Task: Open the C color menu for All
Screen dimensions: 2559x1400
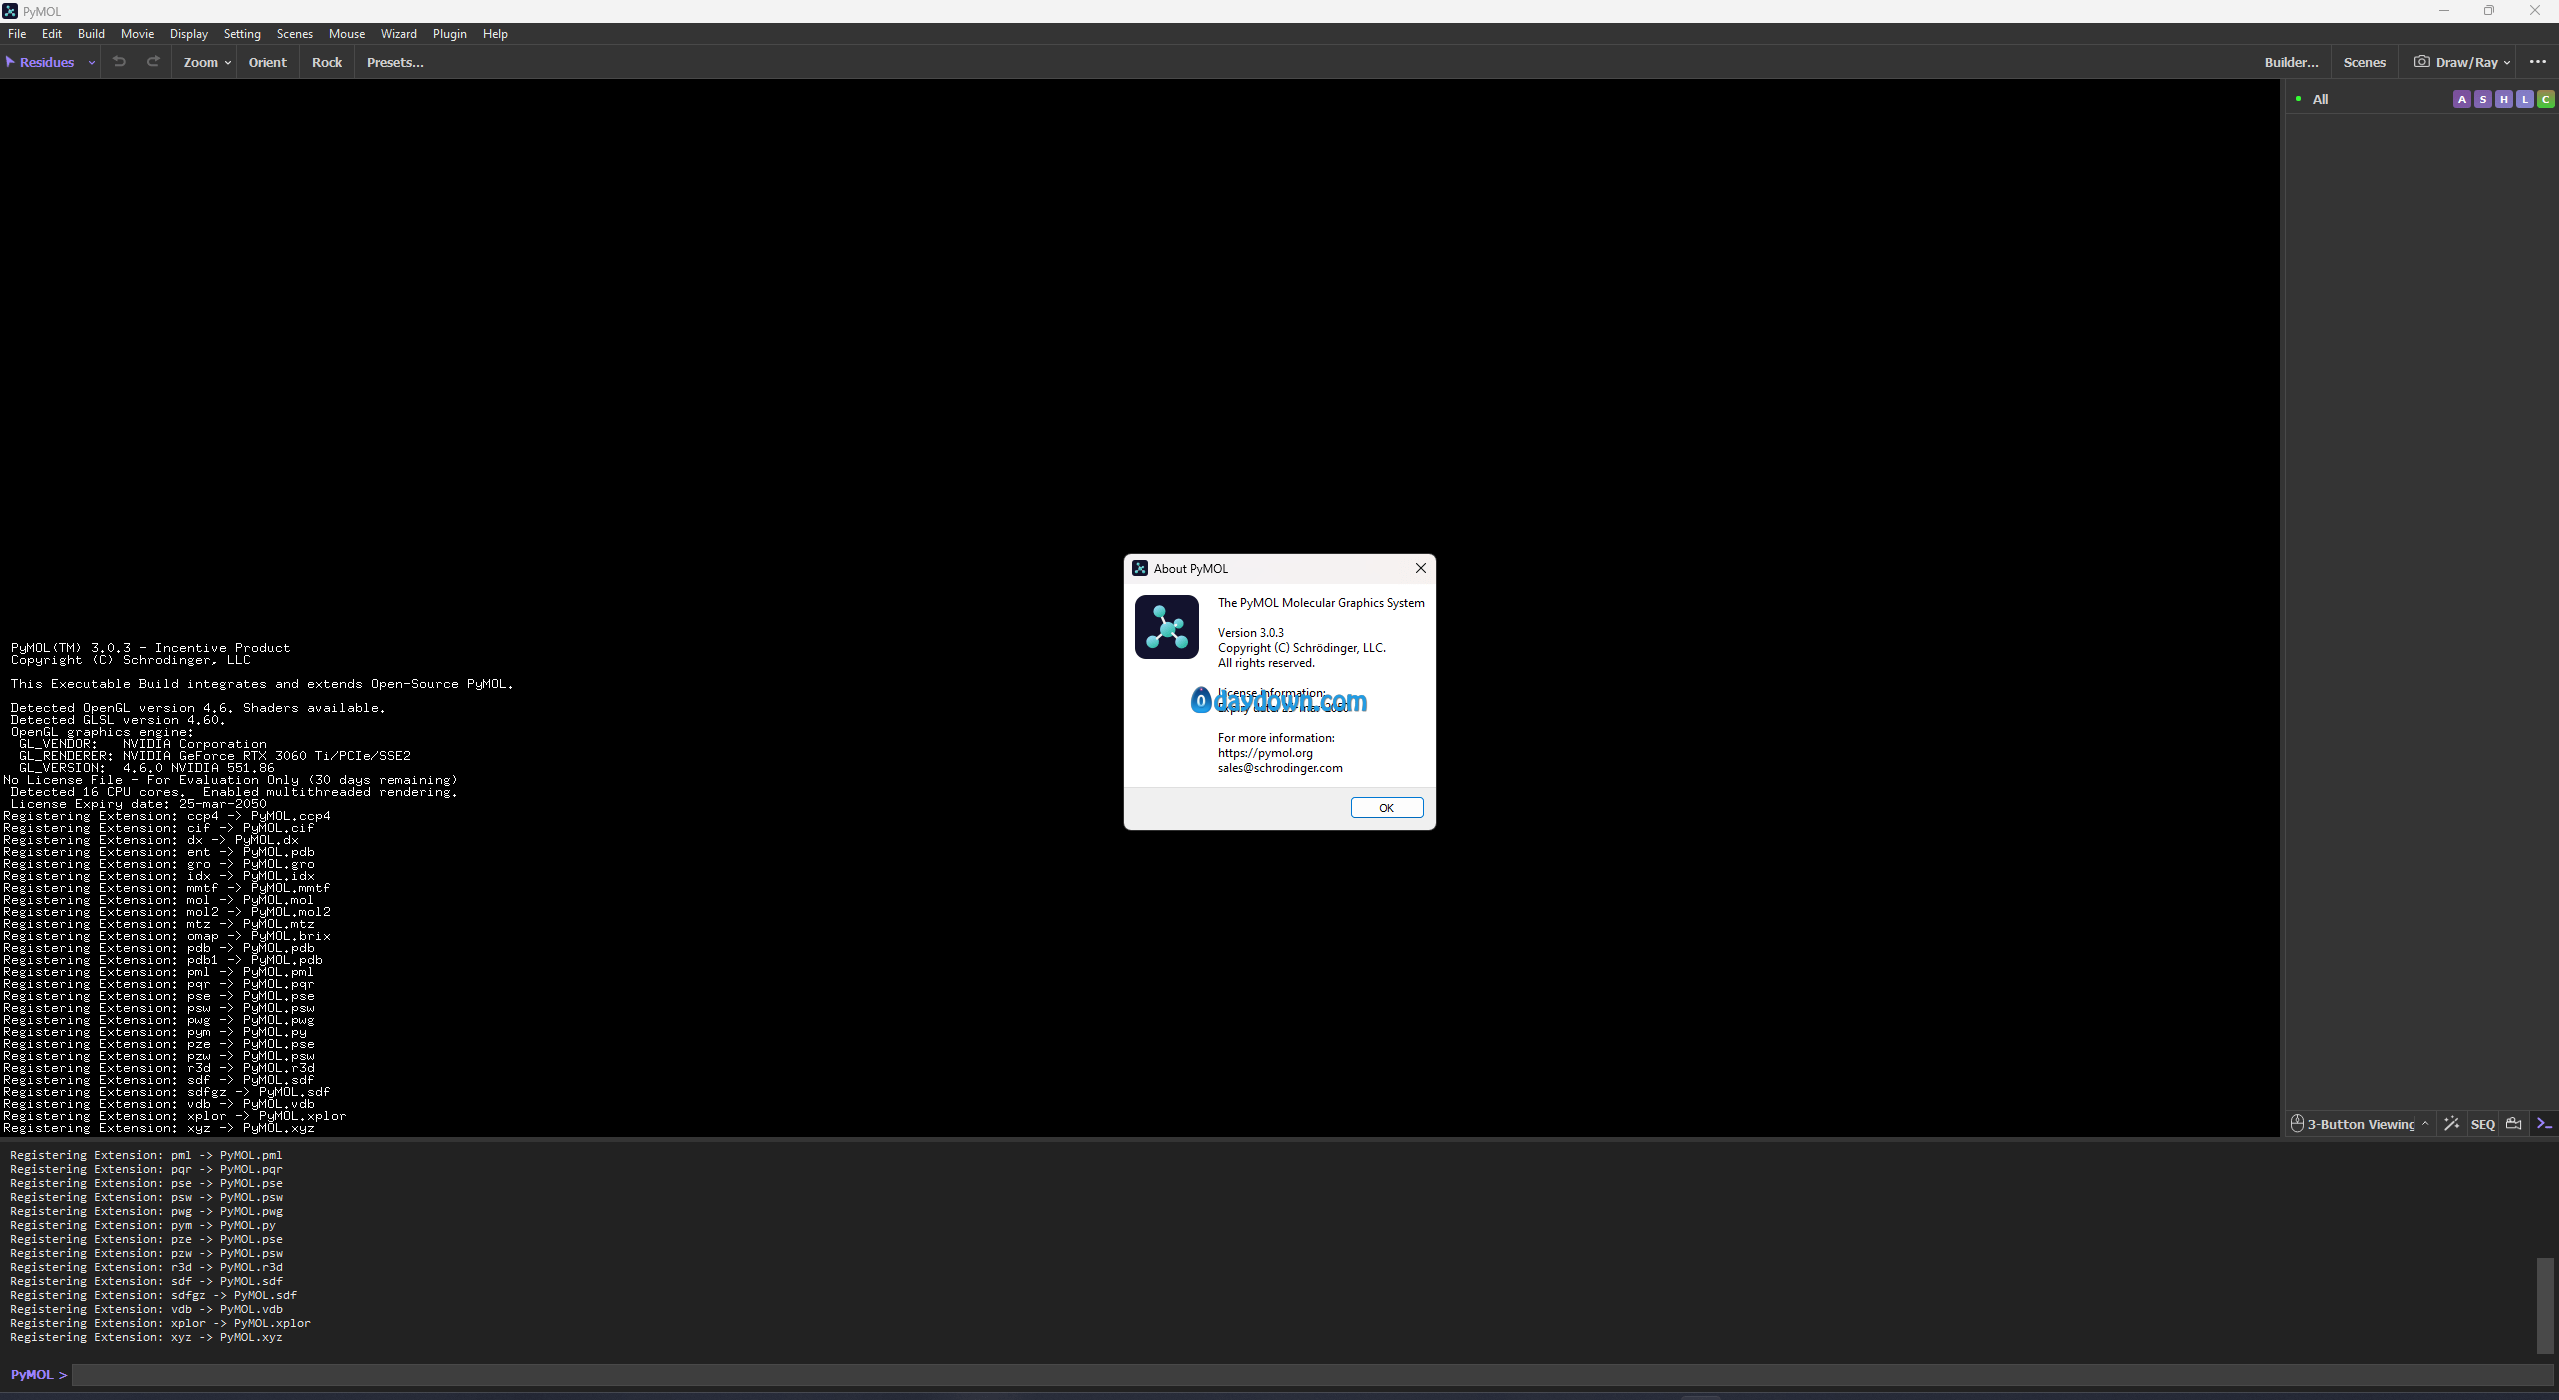Action: point(2545,99)
